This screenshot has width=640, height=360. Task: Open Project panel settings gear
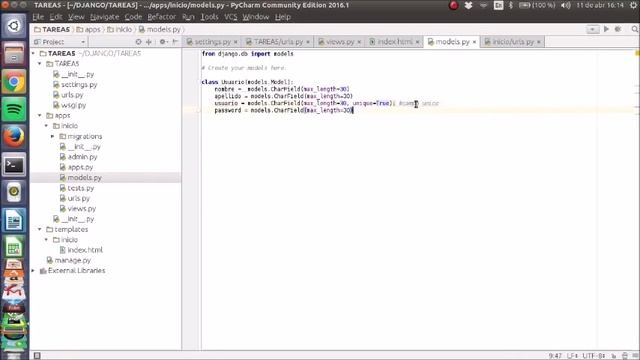coord(163,42)
